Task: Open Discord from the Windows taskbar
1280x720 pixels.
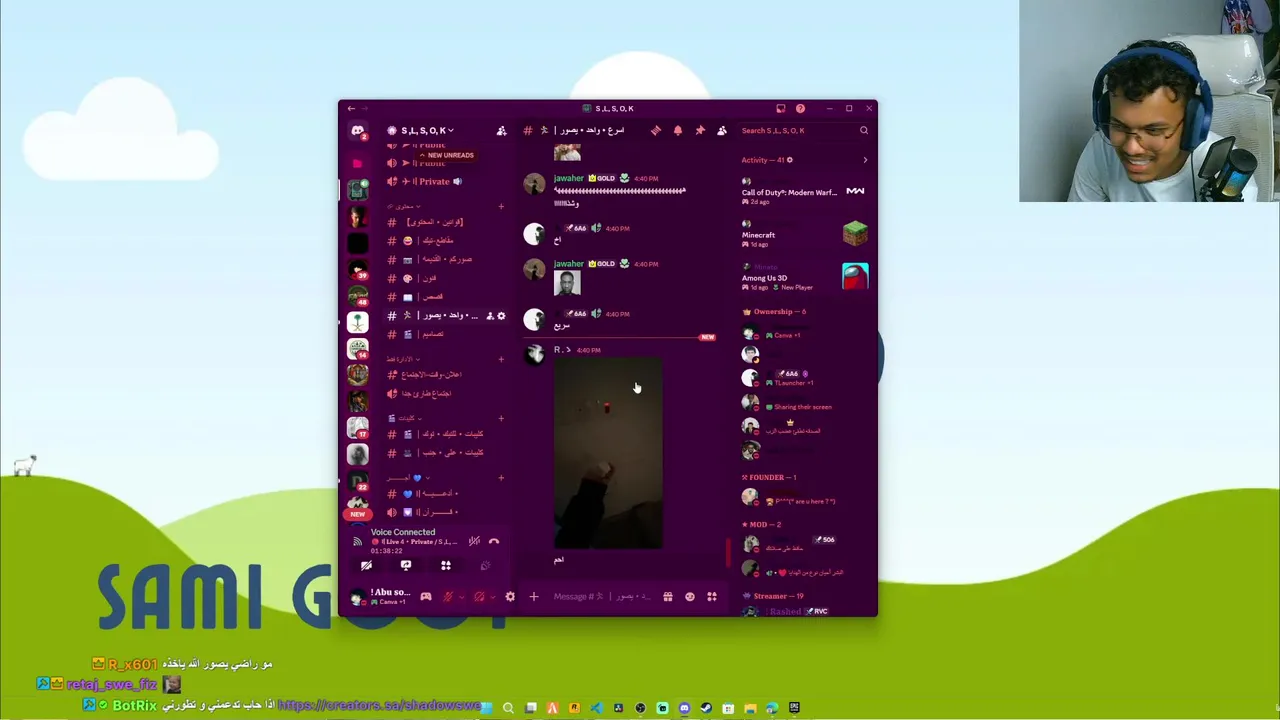Action: [x=684, y=708]
